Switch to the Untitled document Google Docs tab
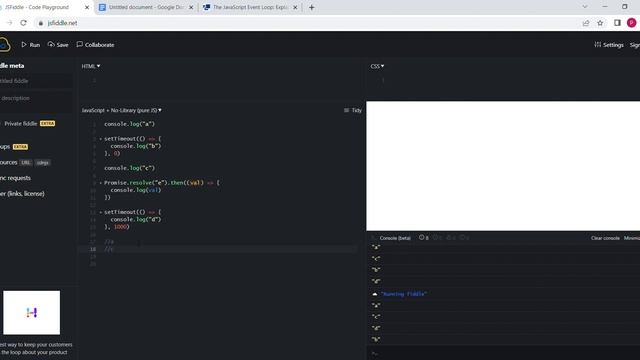Image resolution: width=640 pixels, height=360 pixels. pos(145,7)
